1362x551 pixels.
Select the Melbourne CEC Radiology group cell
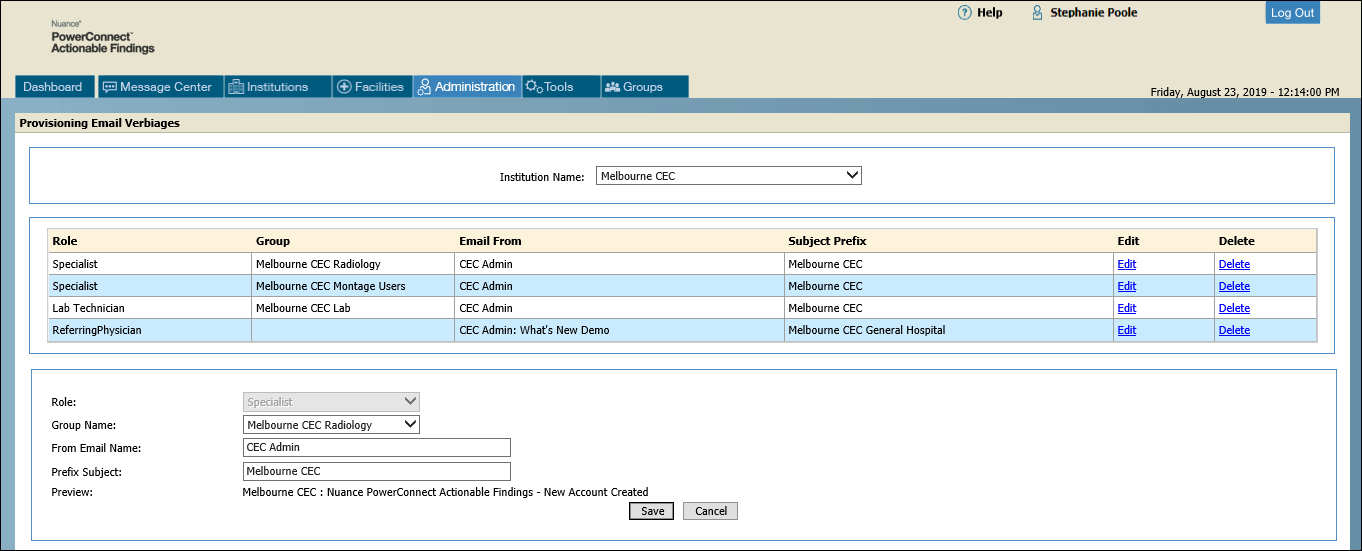point(353,264)
